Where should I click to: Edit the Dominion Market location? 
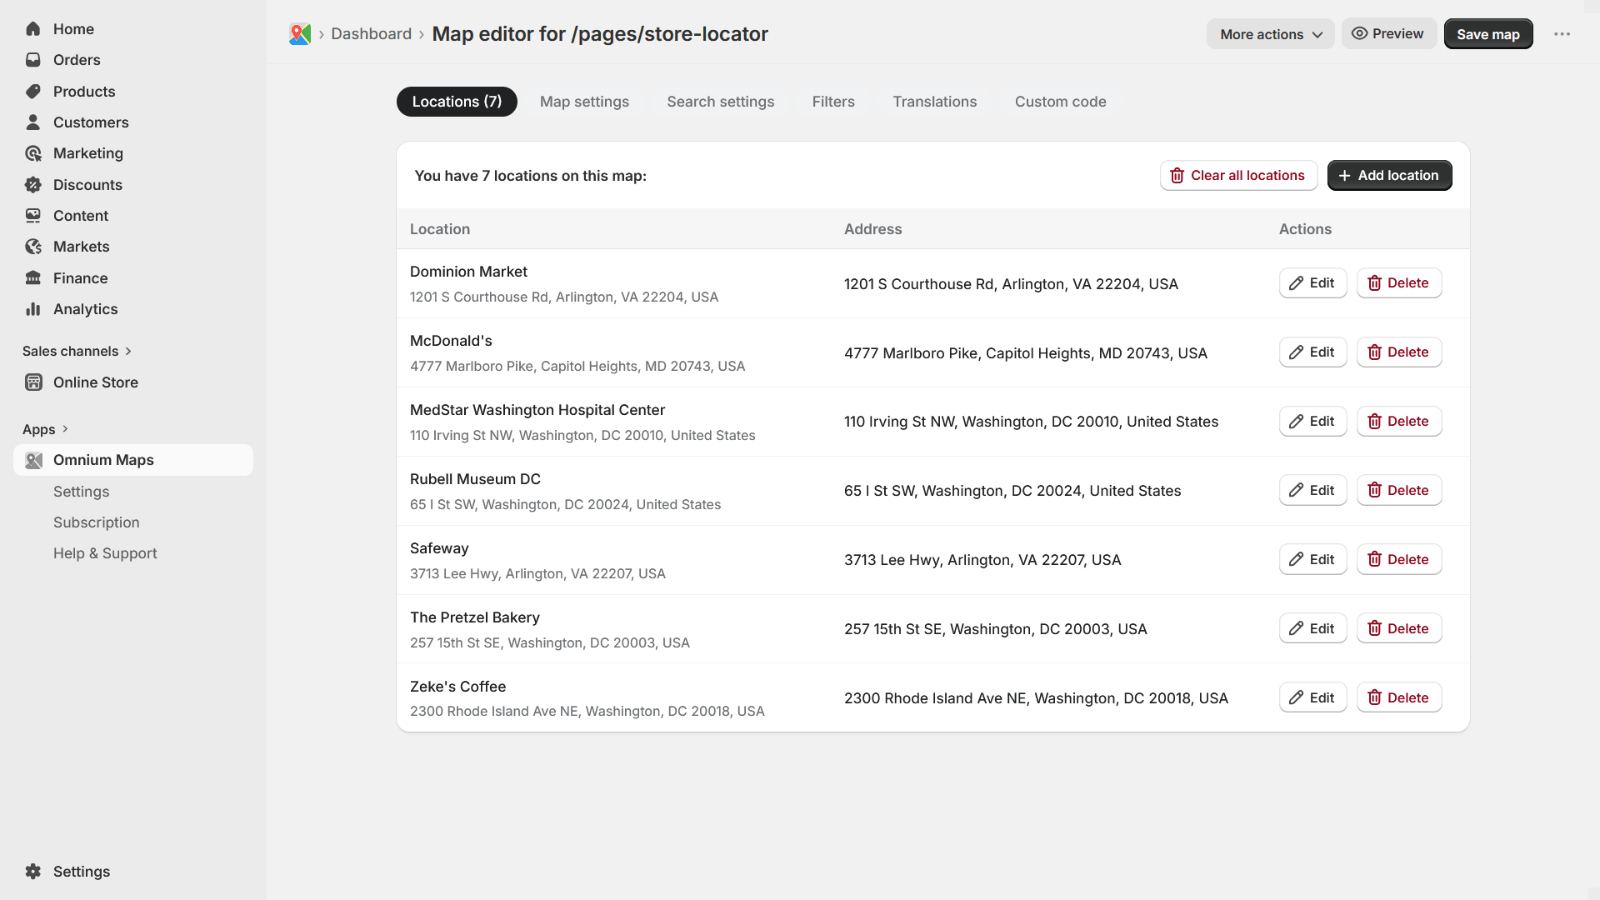tap(1312, 283)
